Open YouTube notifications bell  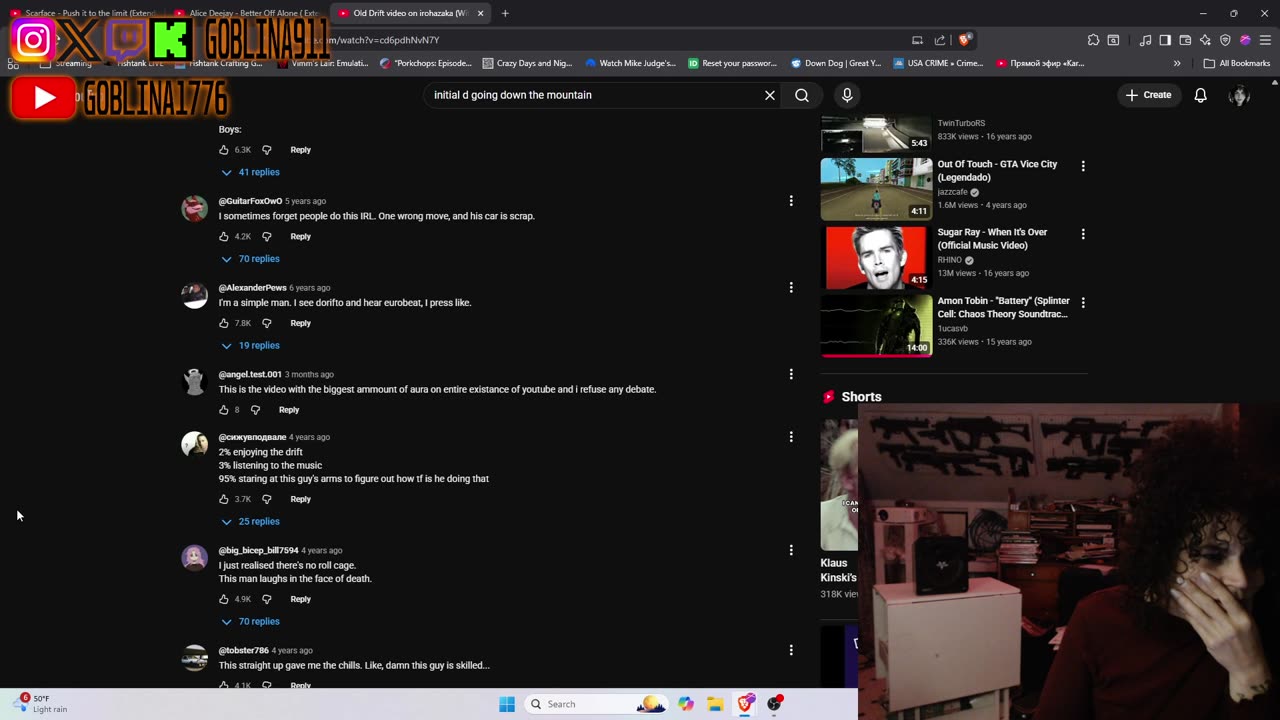[x=1200, y=95]
